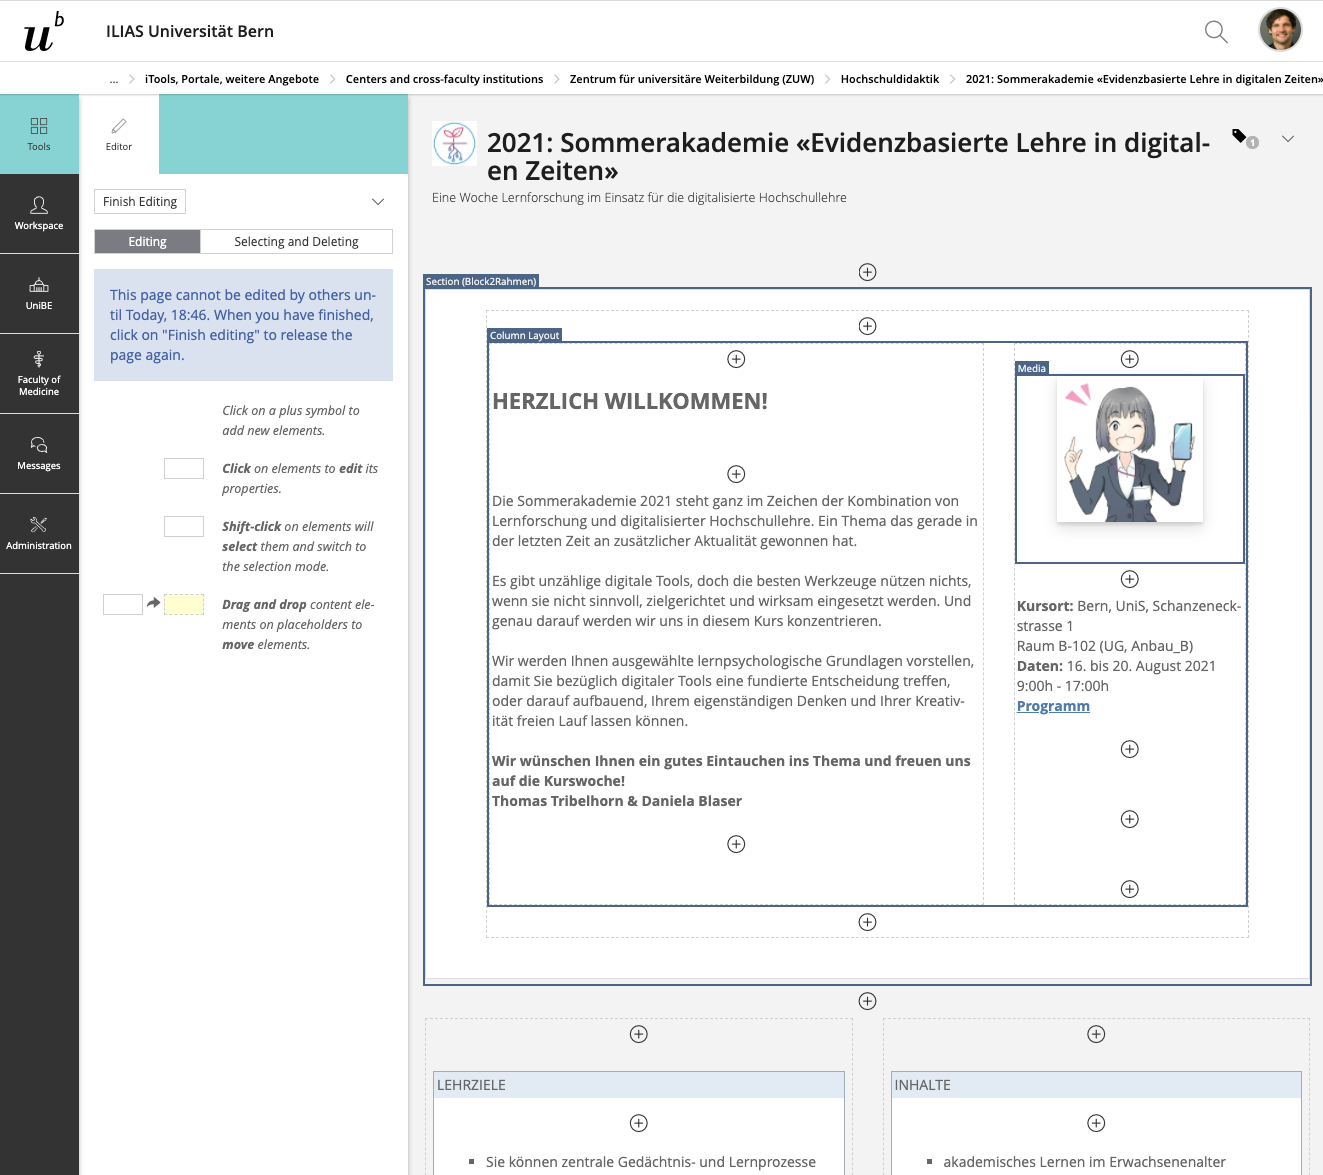Expand page actions chevron near title
The height and width of the screenshot is (1175, 1323).
pyautogui.click(x=1288, y=139)
